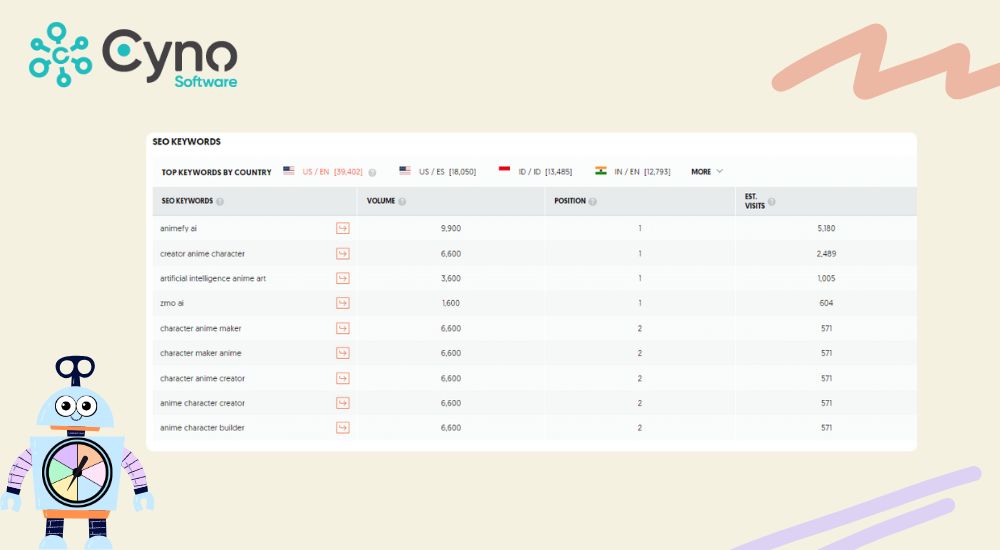1000x550 pixels.
Task: Click the info icon next to Position header
Action: pos(592,201)
